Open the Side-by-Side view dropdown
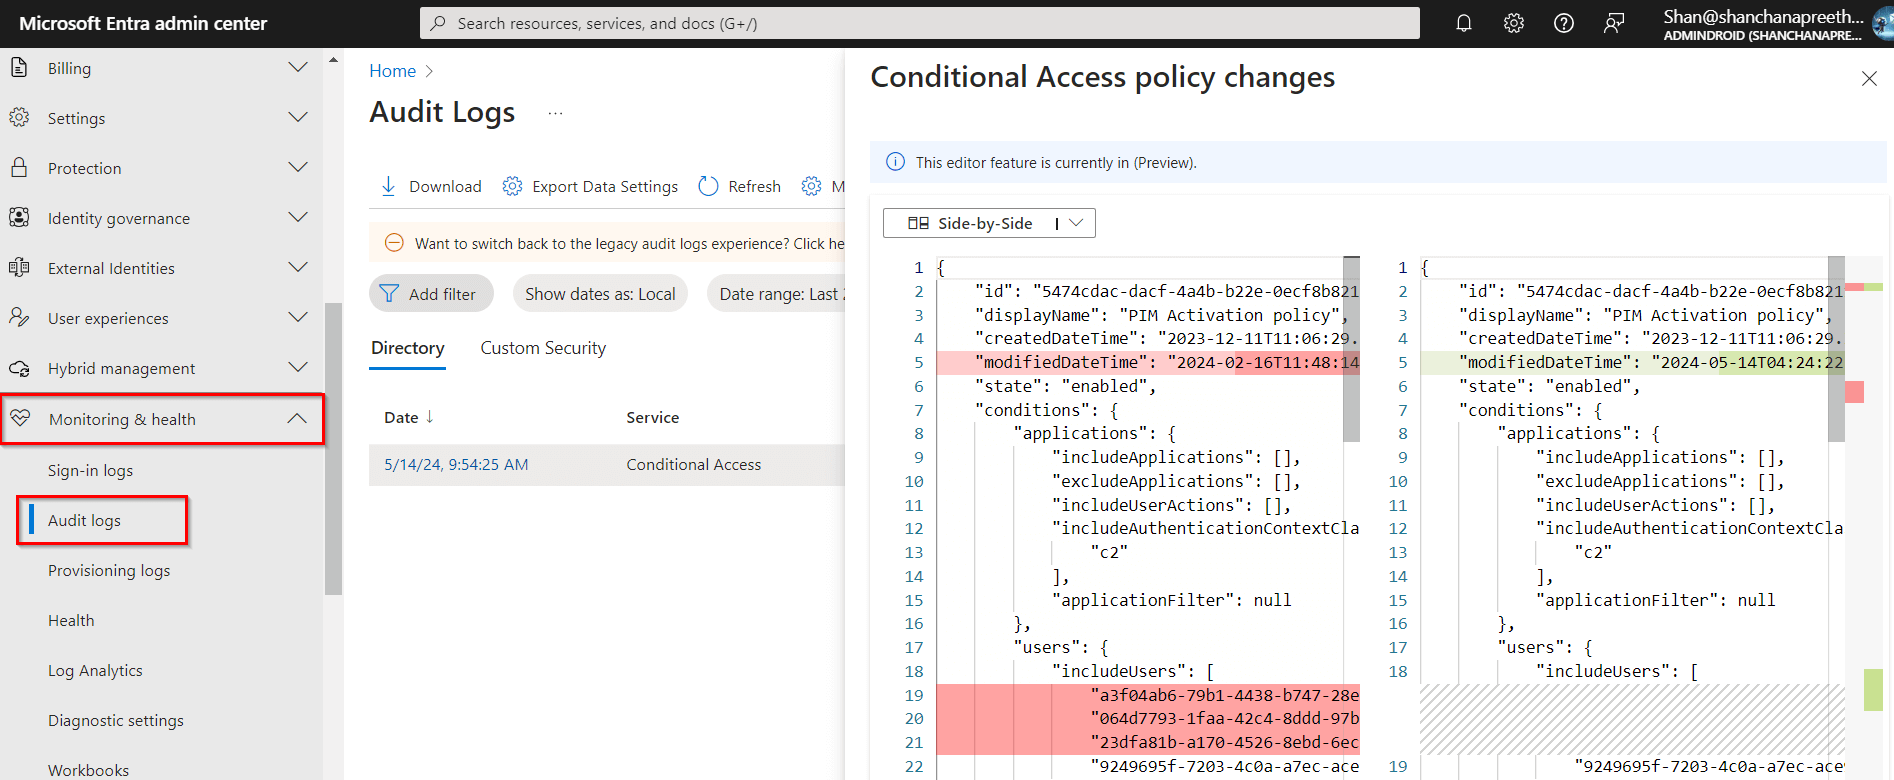 click(1076, 223)
